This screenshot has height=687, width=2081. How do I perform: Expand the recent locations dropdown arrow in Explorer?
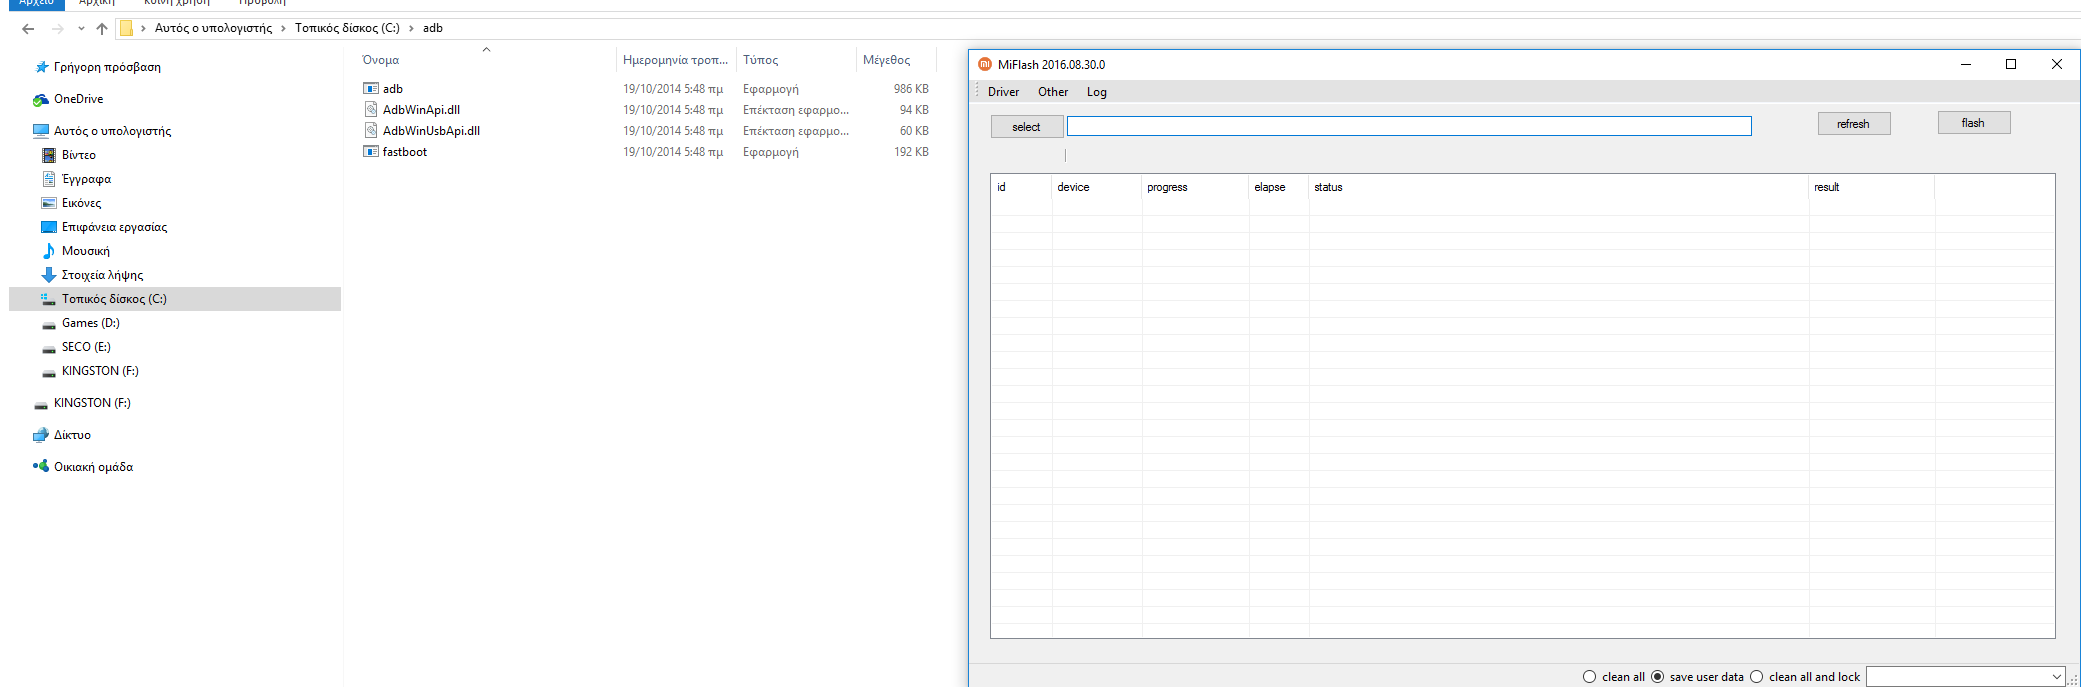pyautogui.click(x=81, y=28)
